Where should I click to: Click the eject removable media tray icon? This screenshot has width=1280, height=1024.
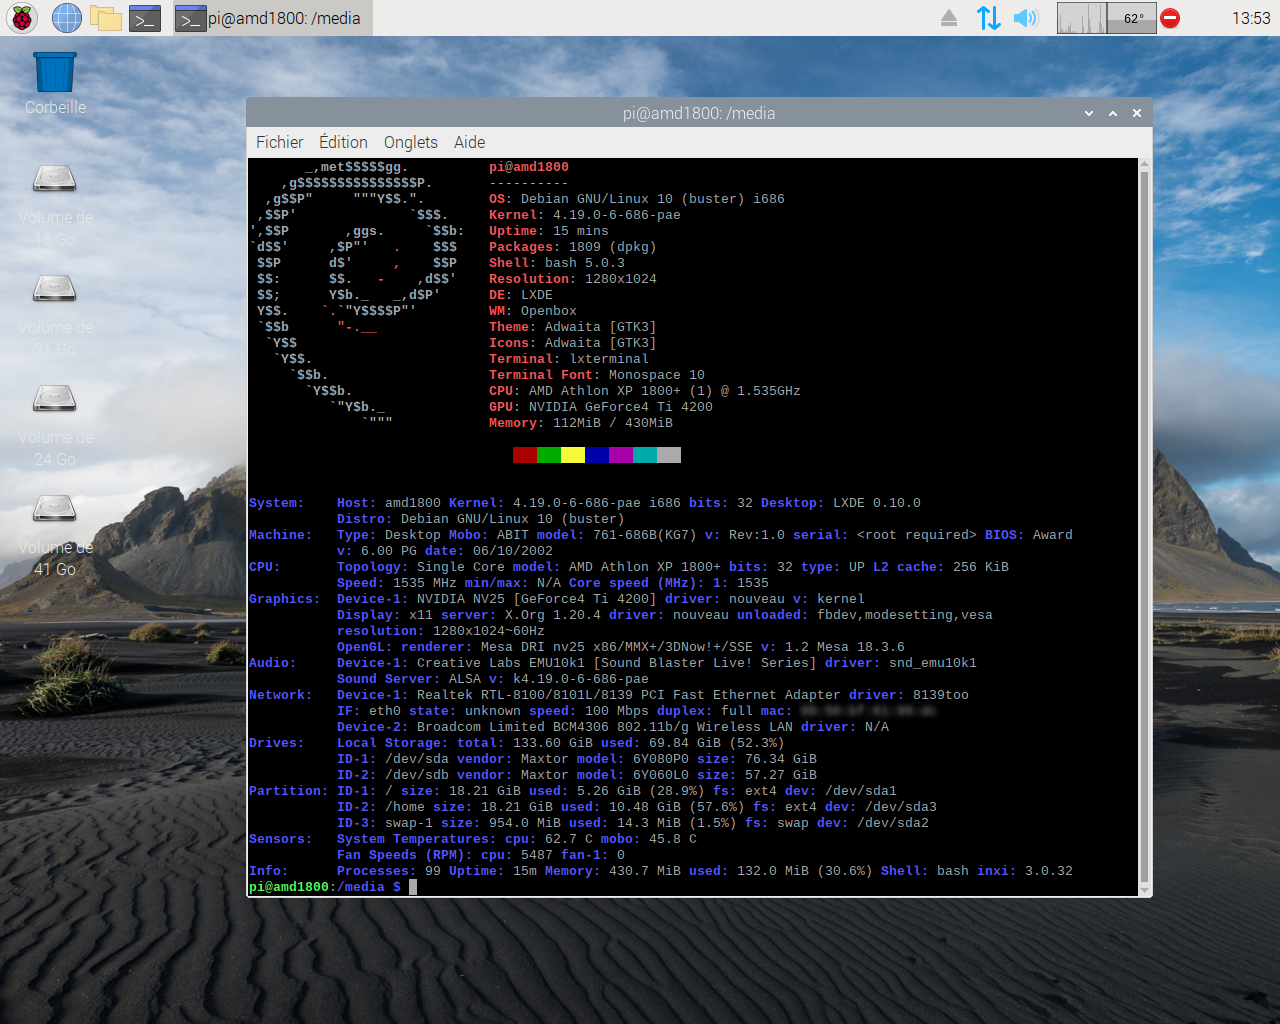[x=948, y=17]
